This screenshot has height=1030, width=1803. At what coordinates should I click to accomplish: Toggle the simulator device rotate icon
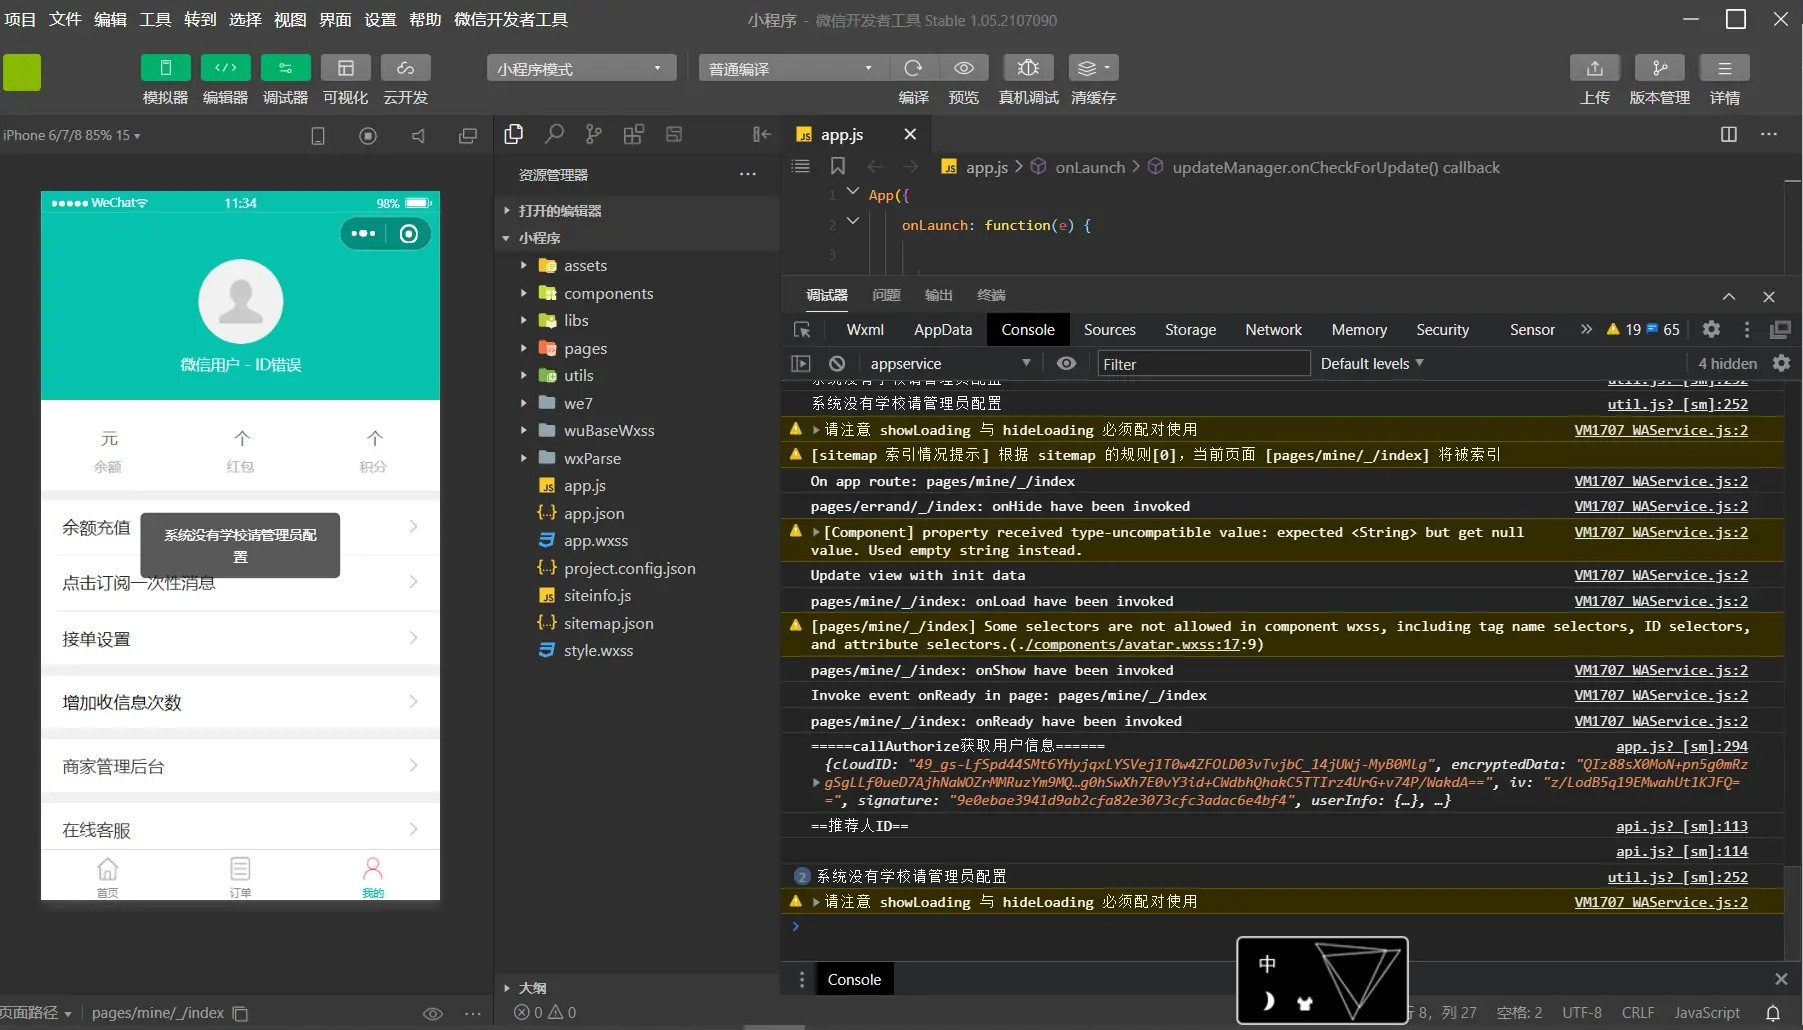point(318,136)
